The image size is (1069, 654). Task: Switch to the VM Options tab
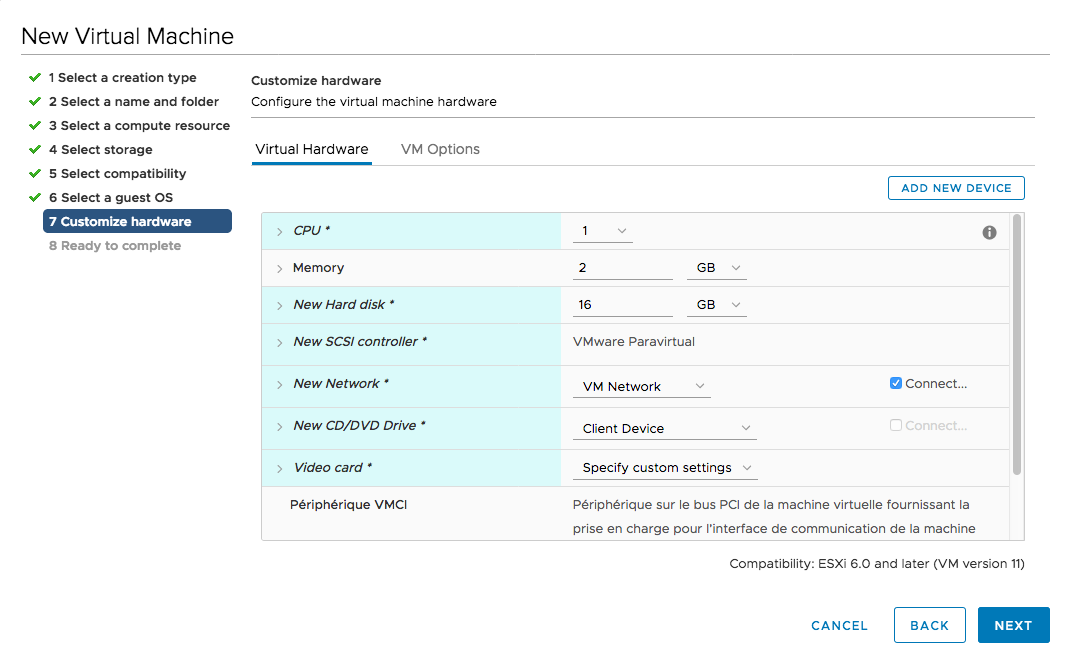[440, 149]
